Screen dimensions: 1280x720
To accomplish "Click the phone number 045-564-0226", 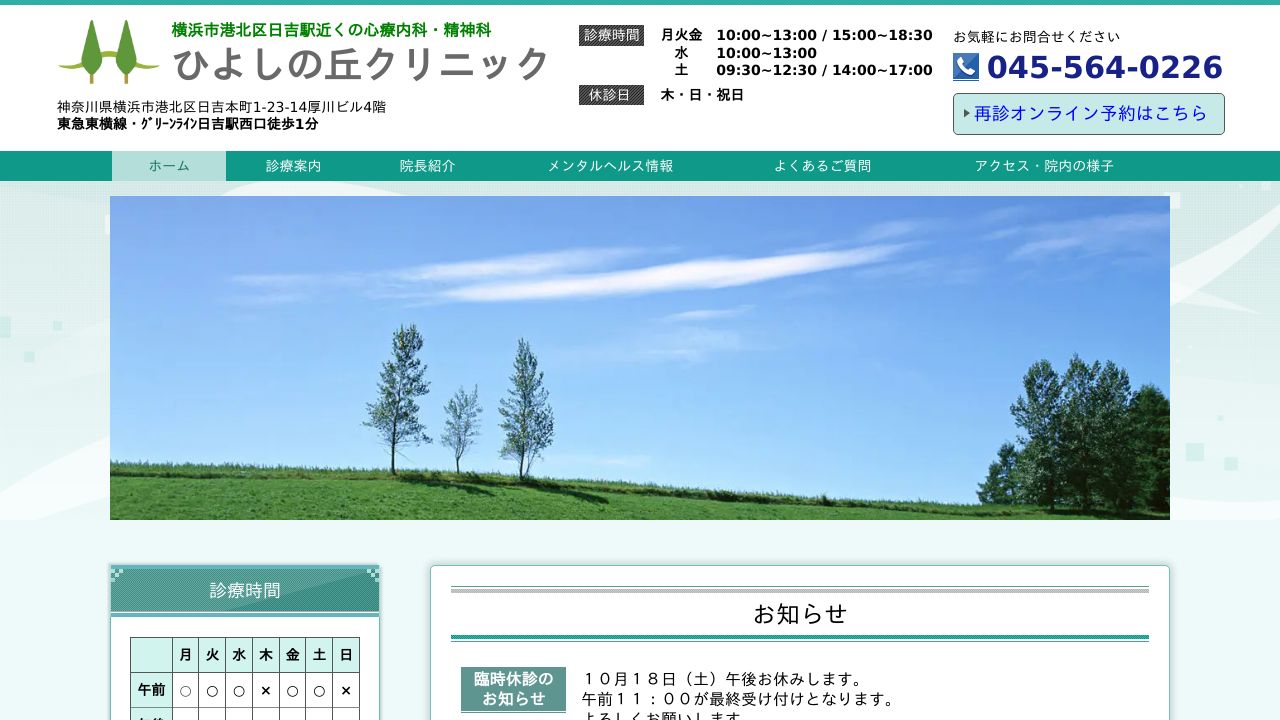I will (x=1104, y=67).
